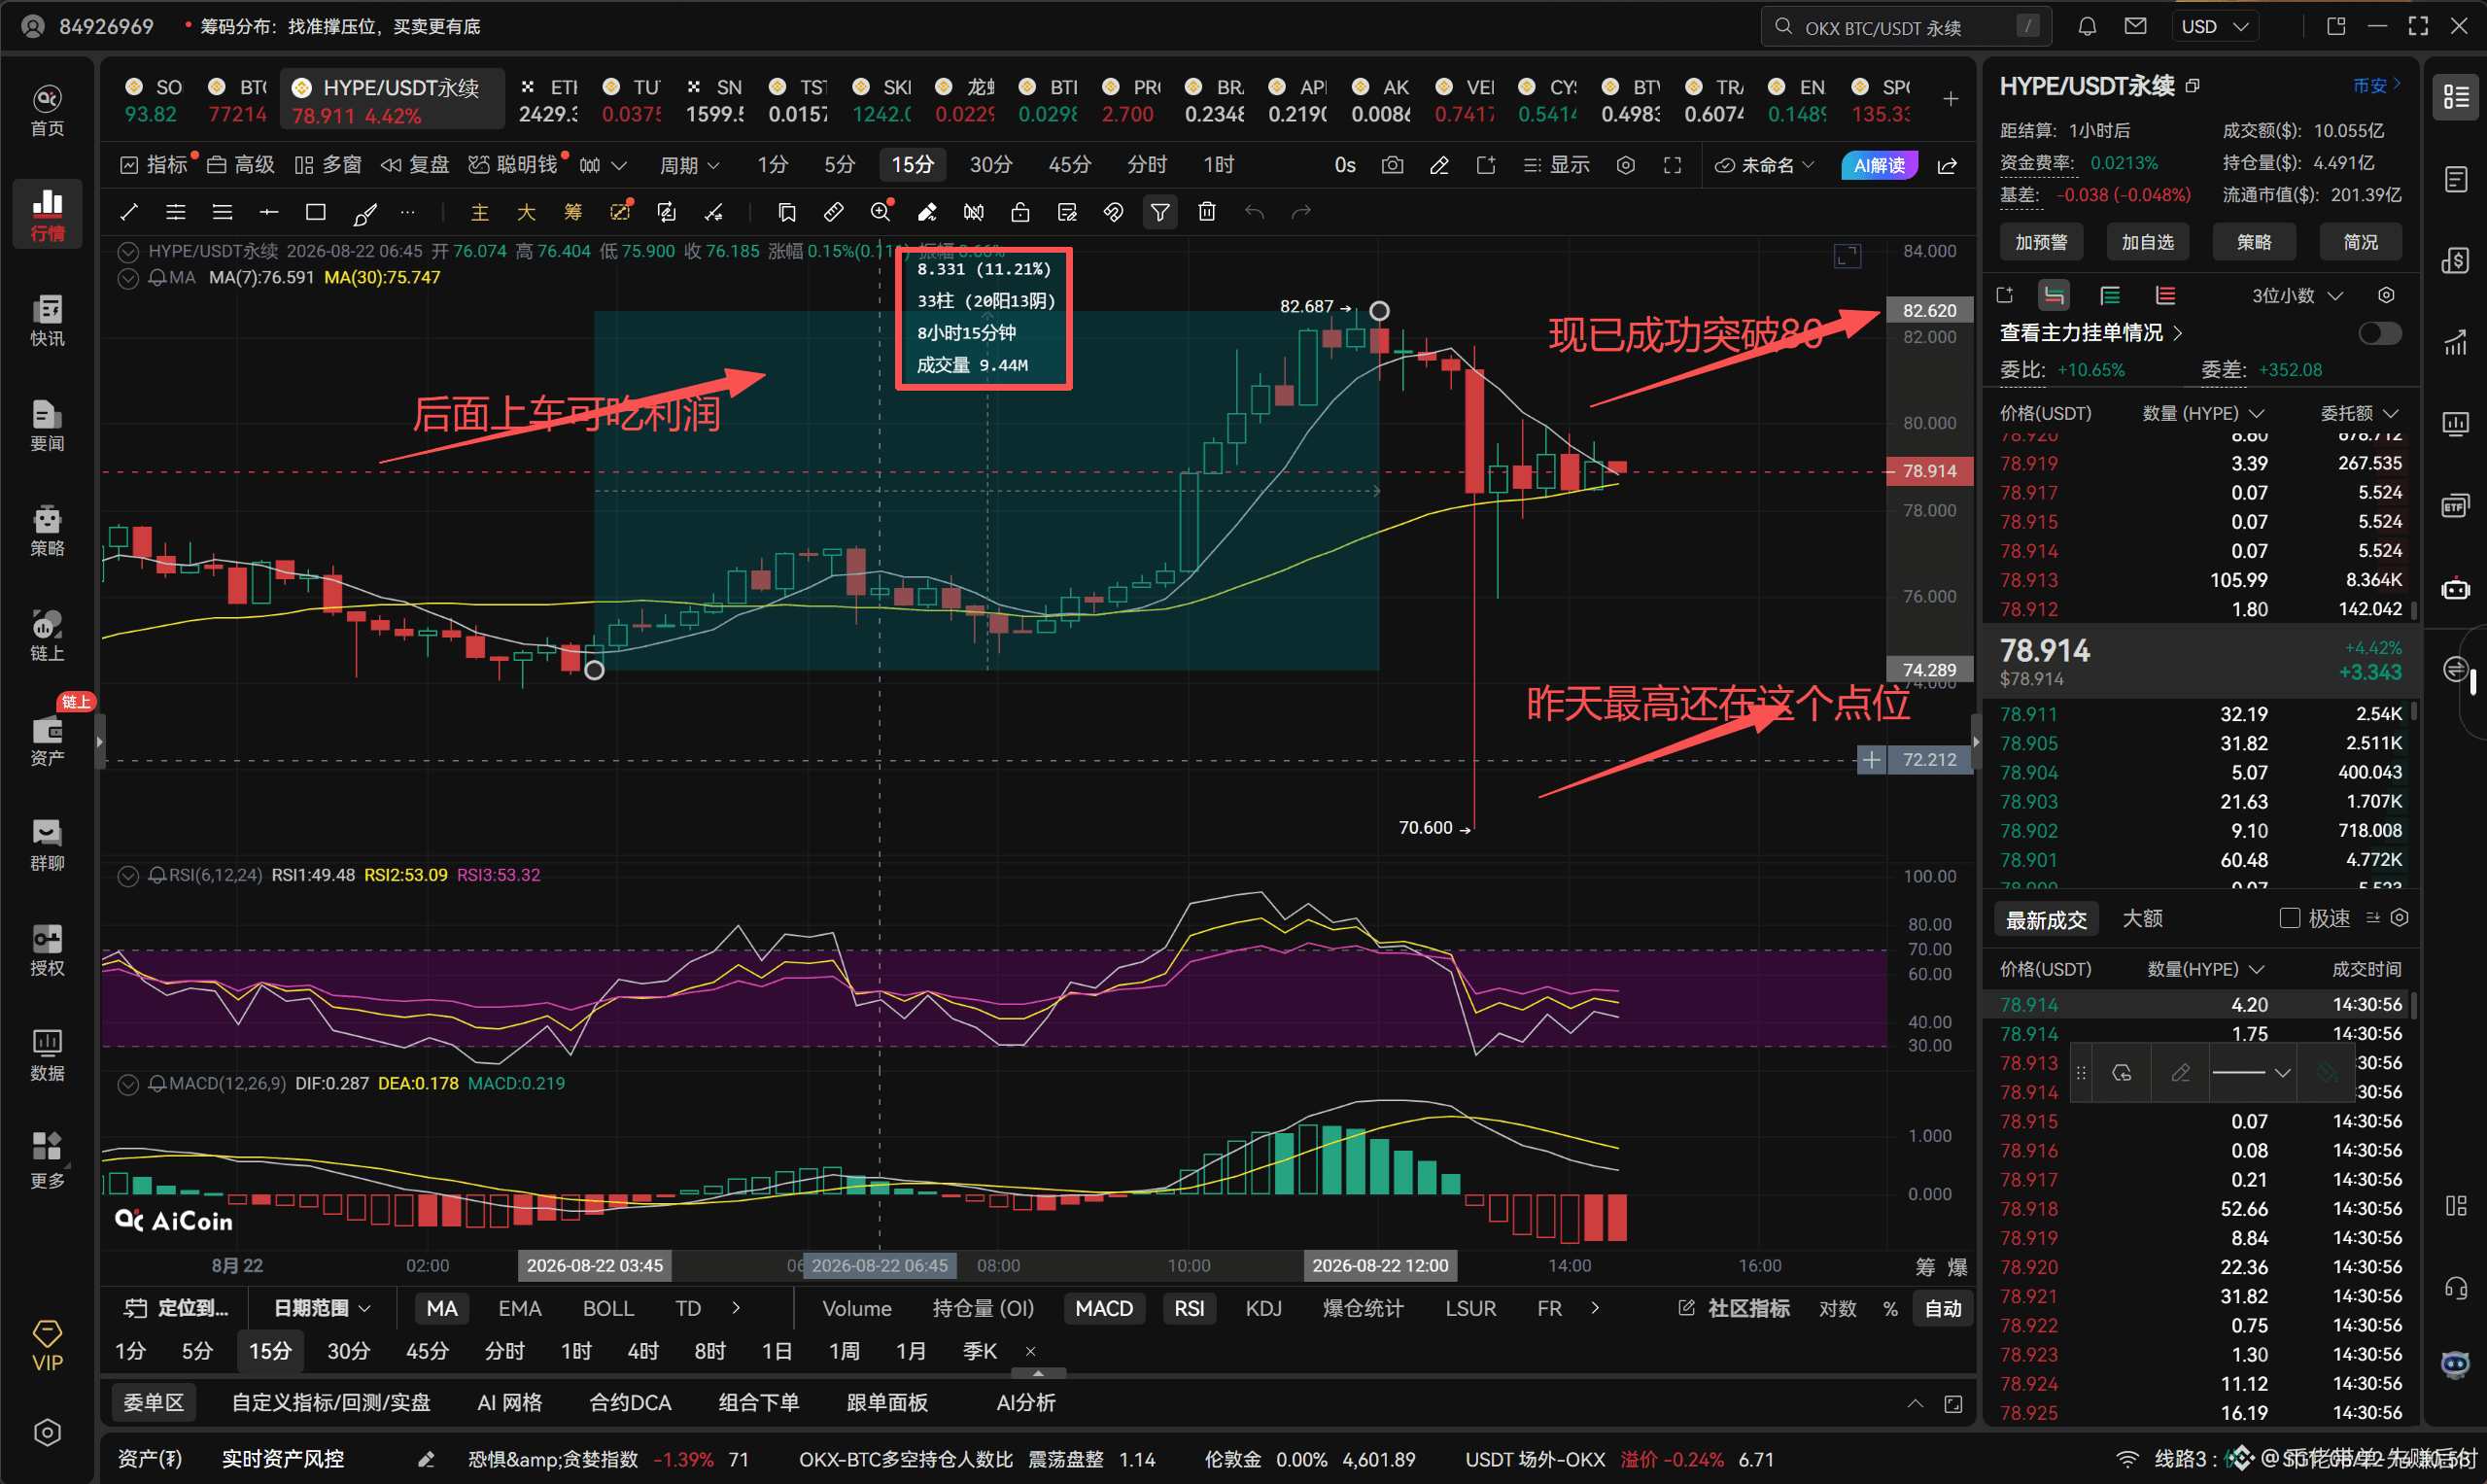
Task: Open the 链上 on-chain sidebar section
Action: click(47, 635)
